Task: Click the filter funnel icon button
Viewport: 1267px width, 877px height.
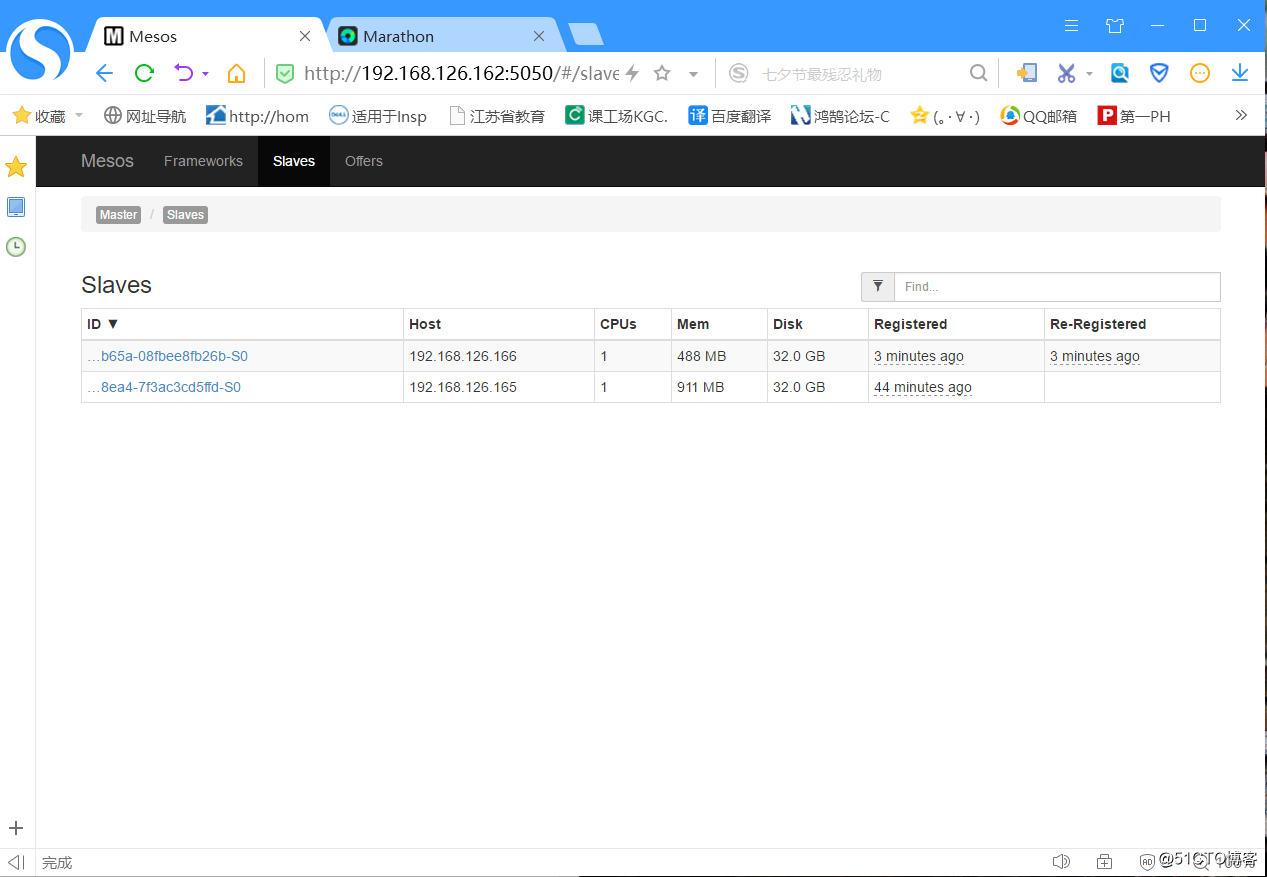Action: (x=878, y=287)
